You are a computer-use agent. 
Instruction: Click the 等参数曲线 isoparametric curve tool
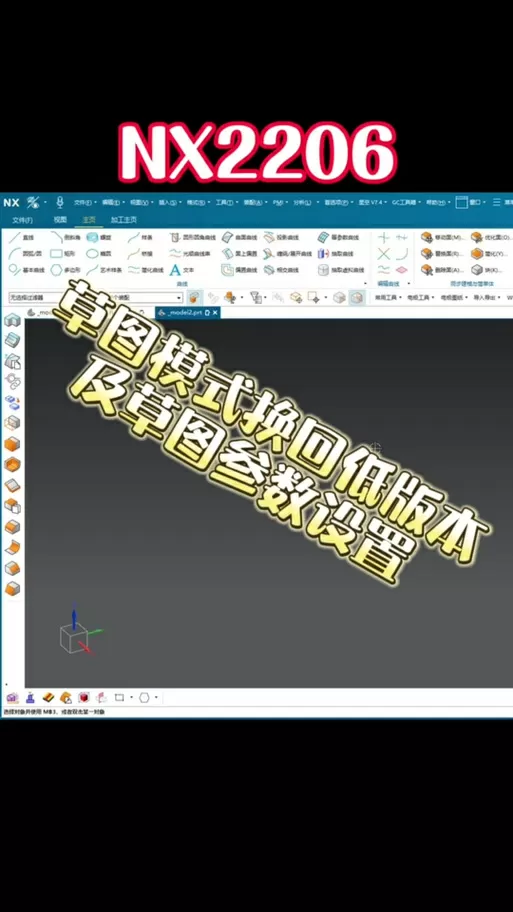click(x=339, y=237)
